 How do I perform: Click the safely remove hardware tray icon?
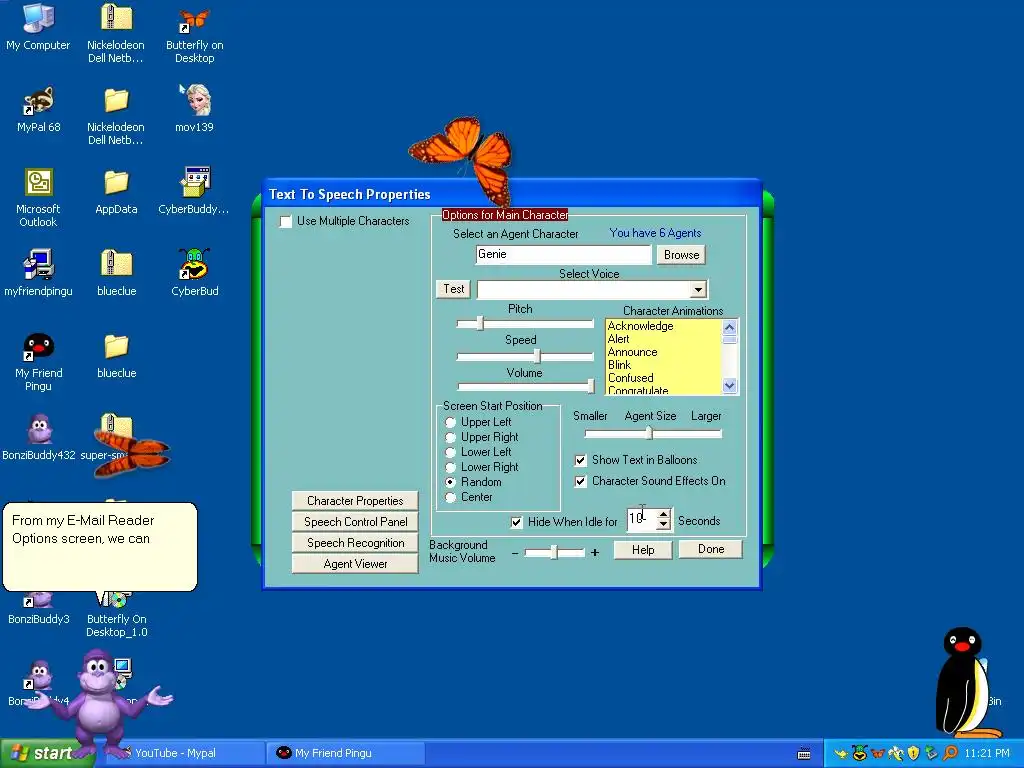[x=932, y=754]
